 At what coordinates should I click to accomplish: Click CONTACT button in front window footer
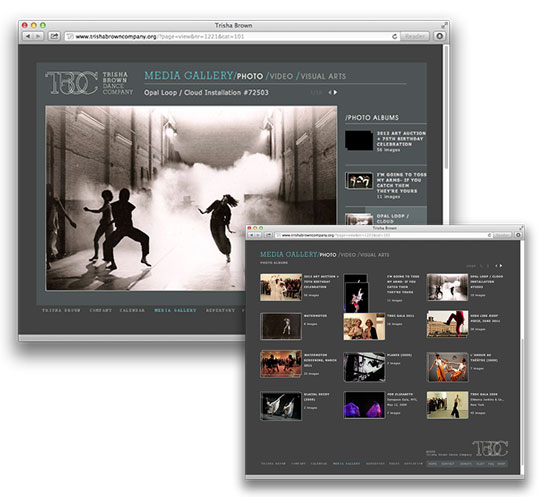click(447, 464)
